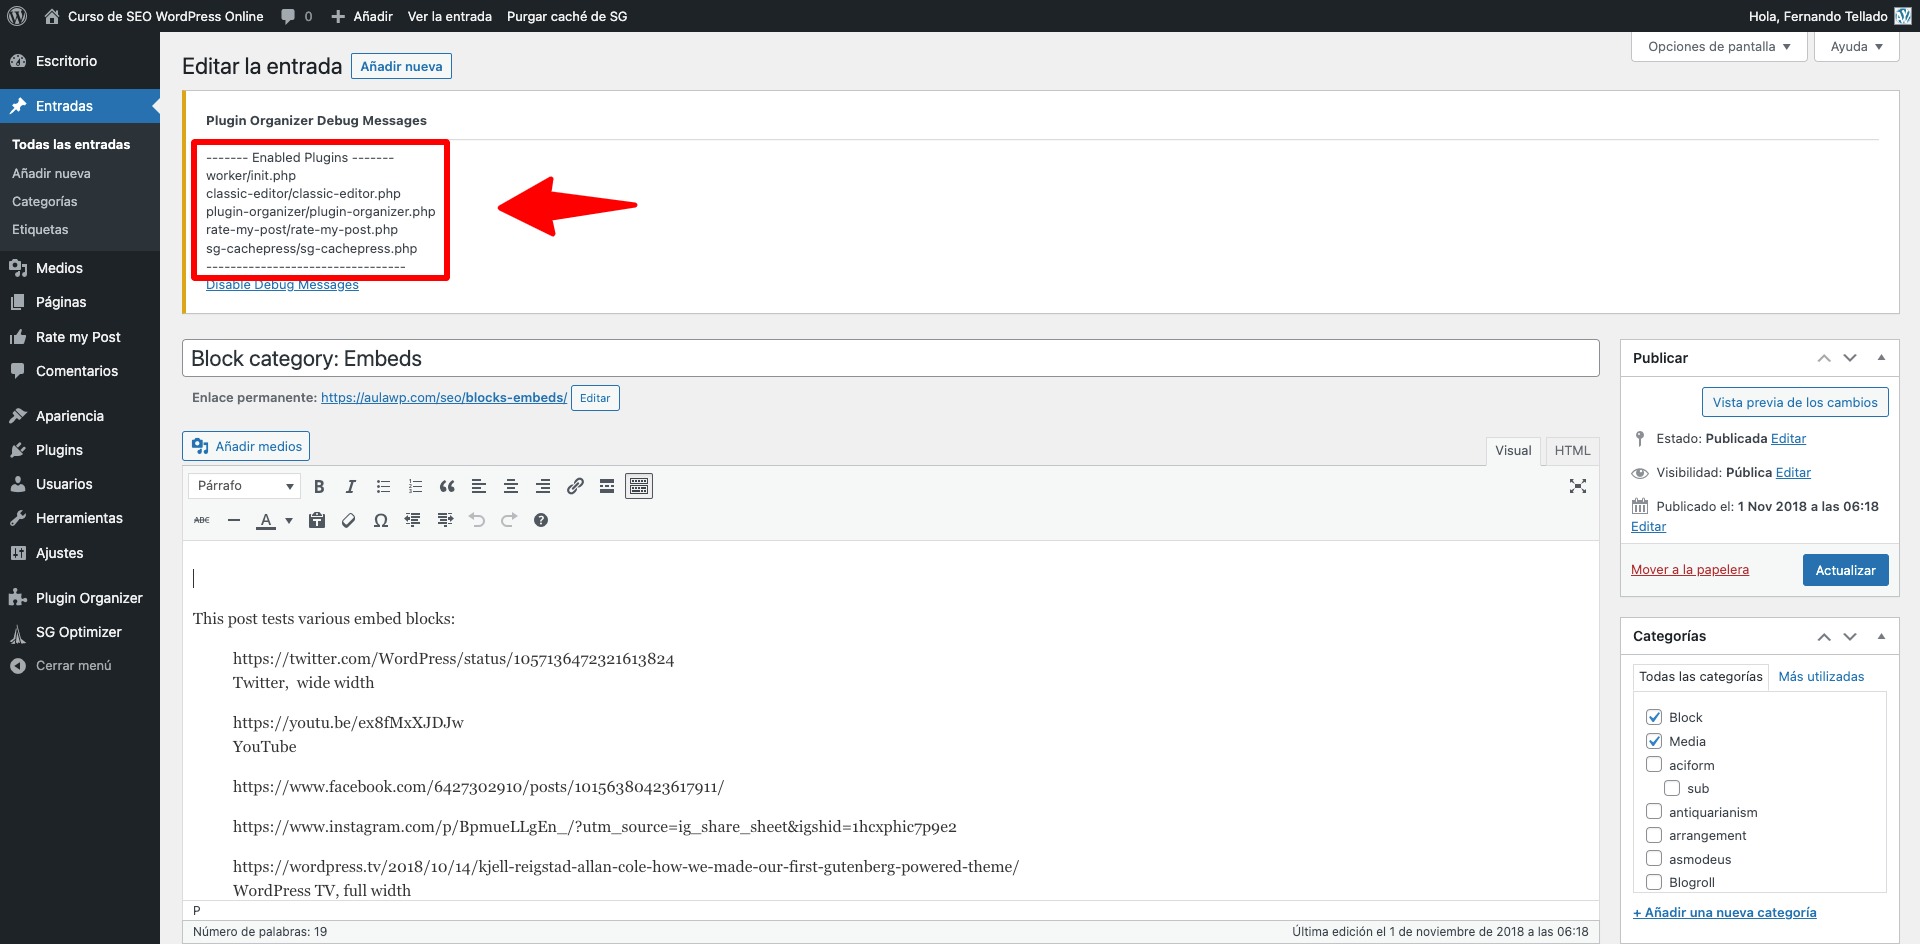Move Categorías box down

click(x=1850, y=636)
